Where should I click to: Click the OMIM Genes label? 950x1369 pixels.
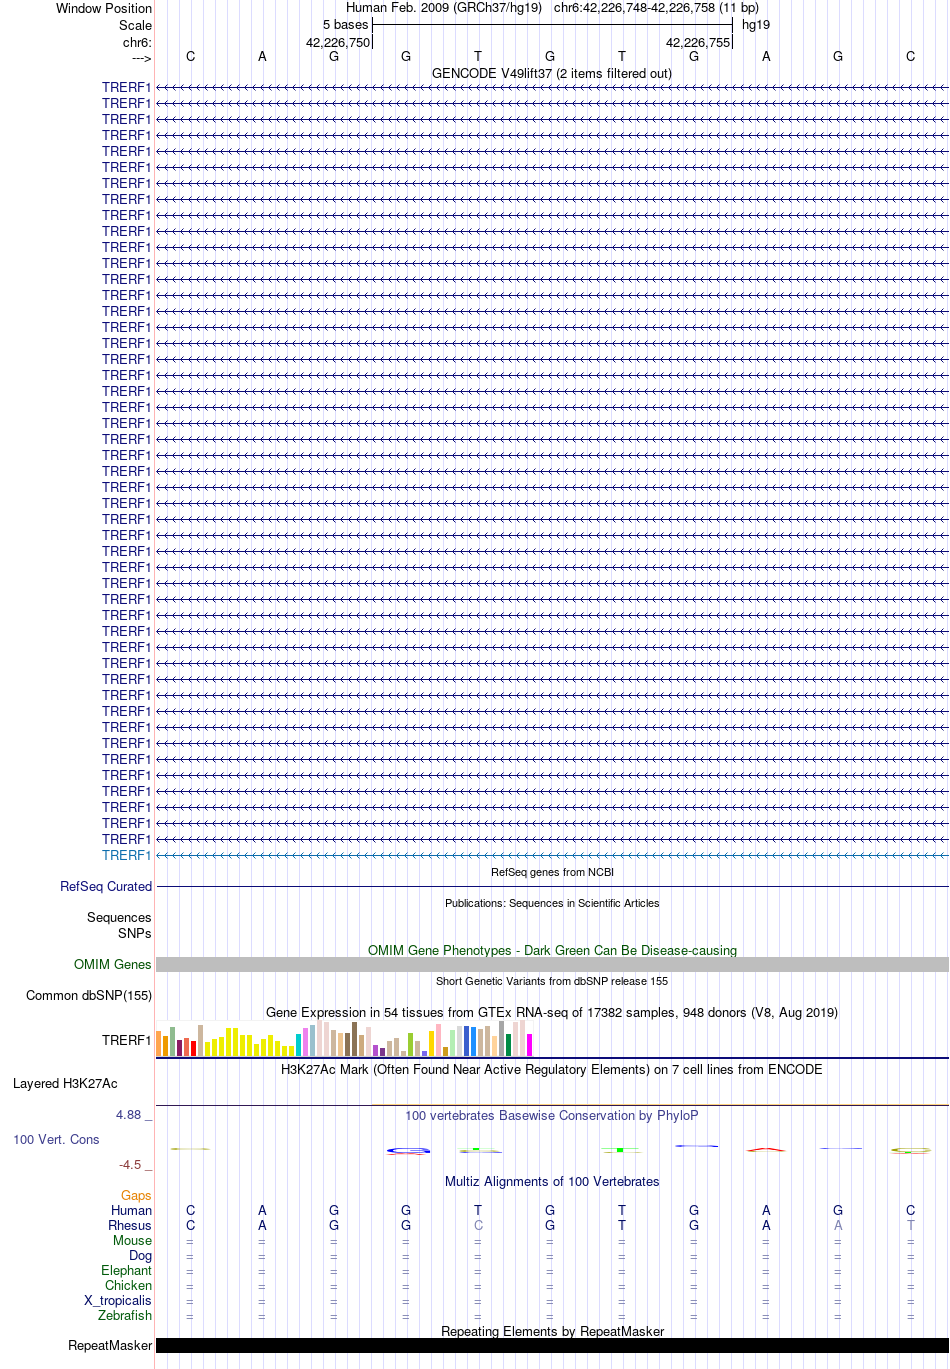pos(113,964)
